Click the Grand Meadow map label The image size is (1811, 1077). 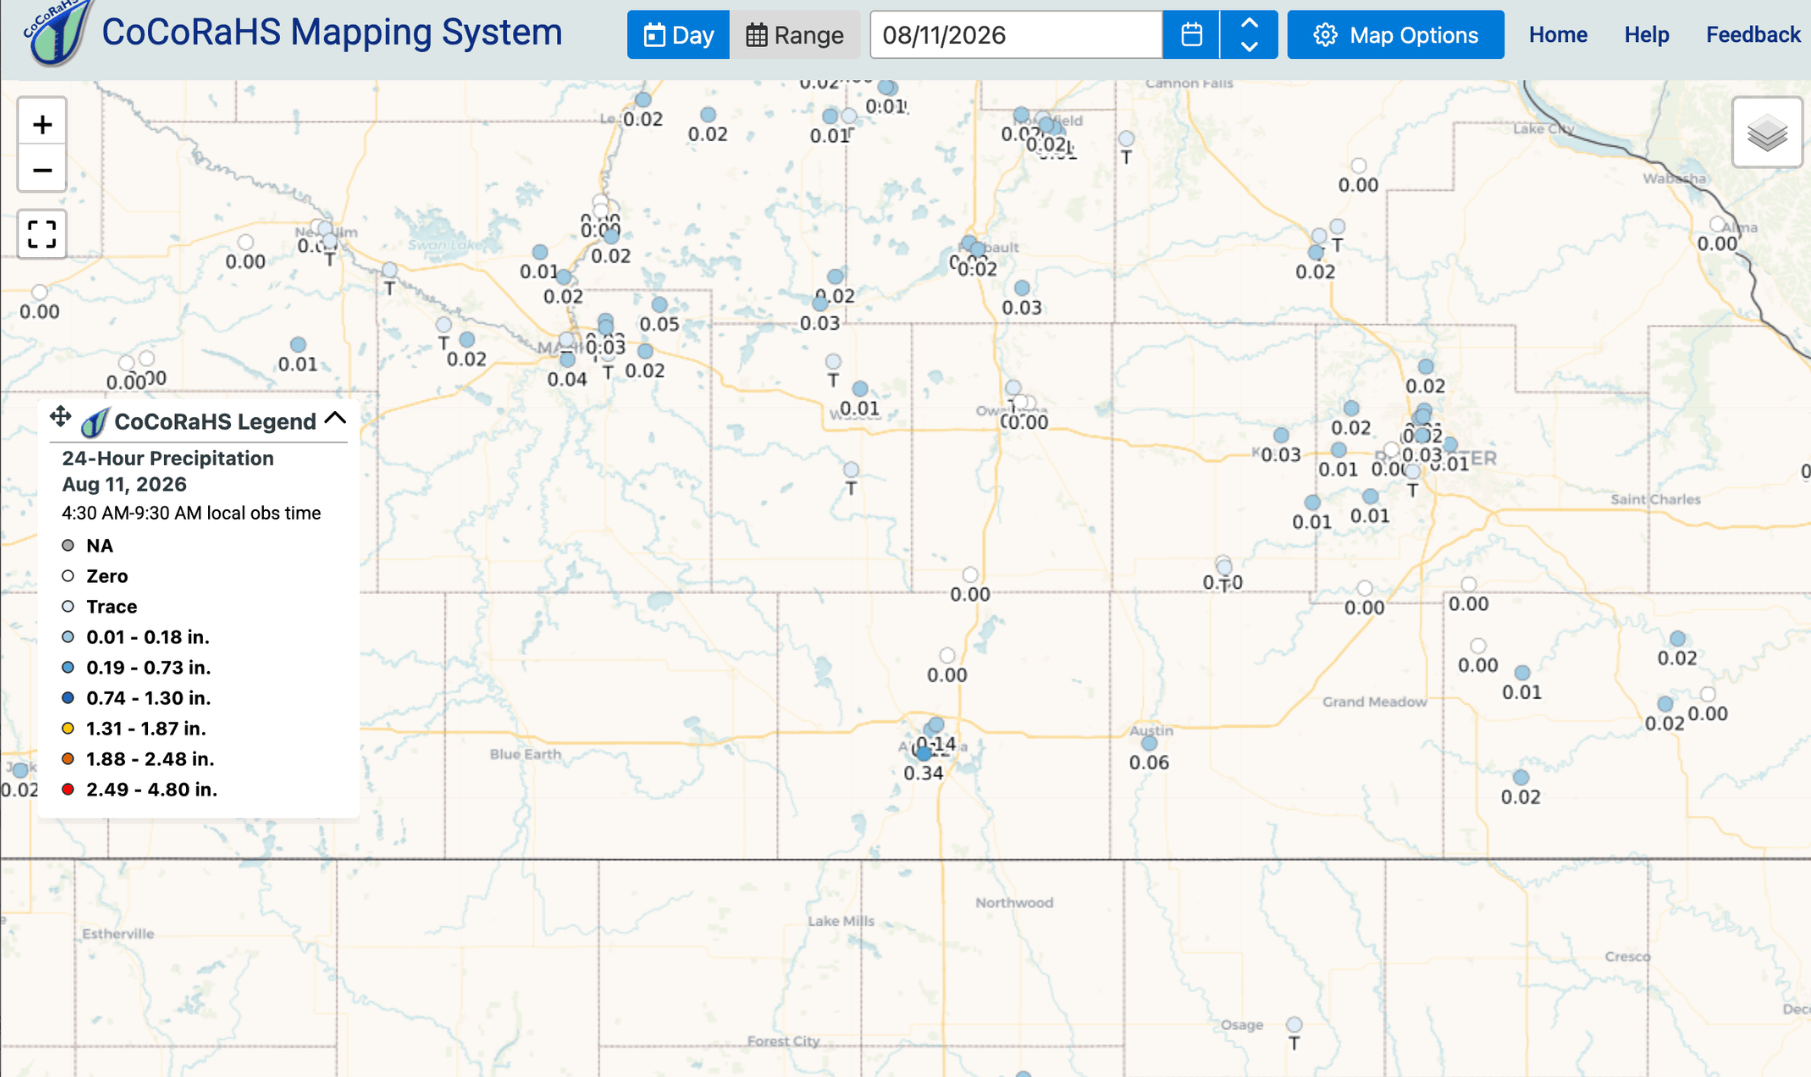tap(1375, 702)
